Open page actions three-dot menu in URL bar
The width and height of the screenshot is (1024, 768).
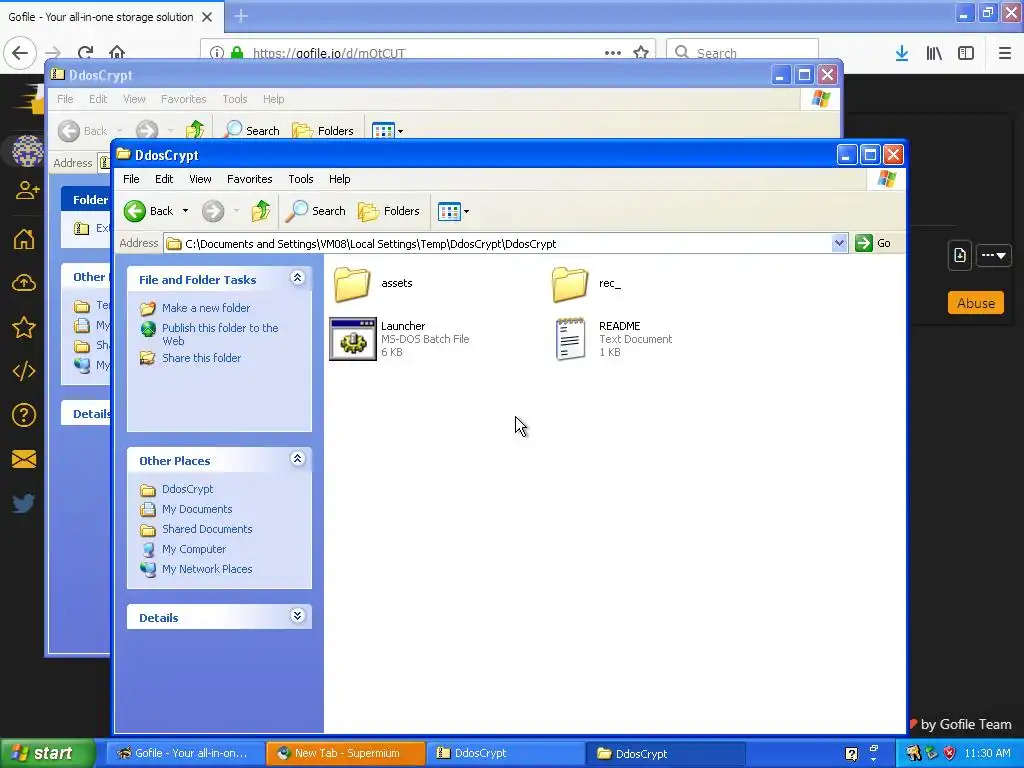(x=613, y=53)
